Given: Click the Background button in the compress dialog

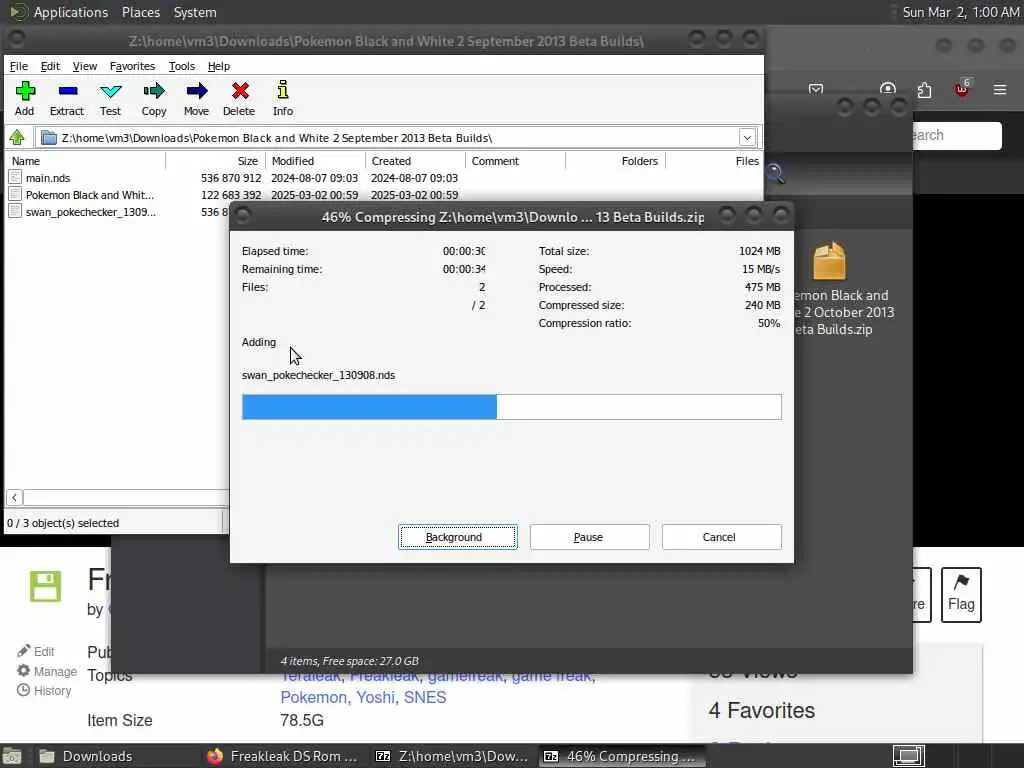Looking at the screenshot, I should pyautogui.click(x=458, y=537).
